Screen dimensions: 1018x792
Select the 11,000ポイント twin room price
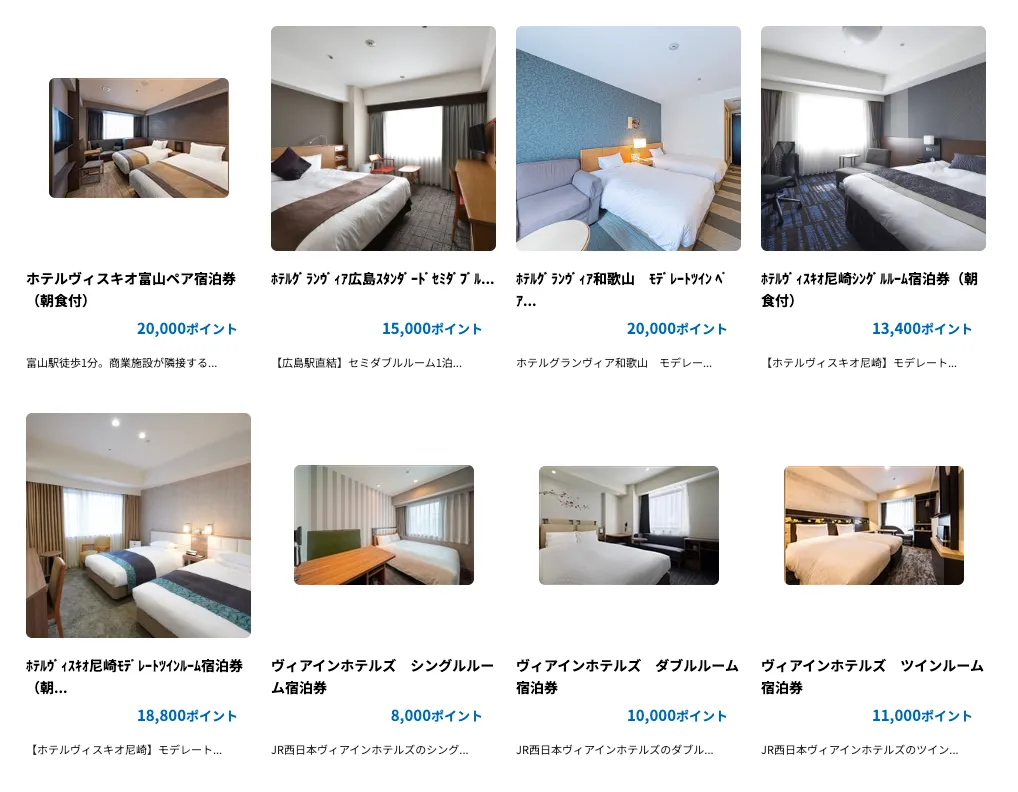click(922, 715)
